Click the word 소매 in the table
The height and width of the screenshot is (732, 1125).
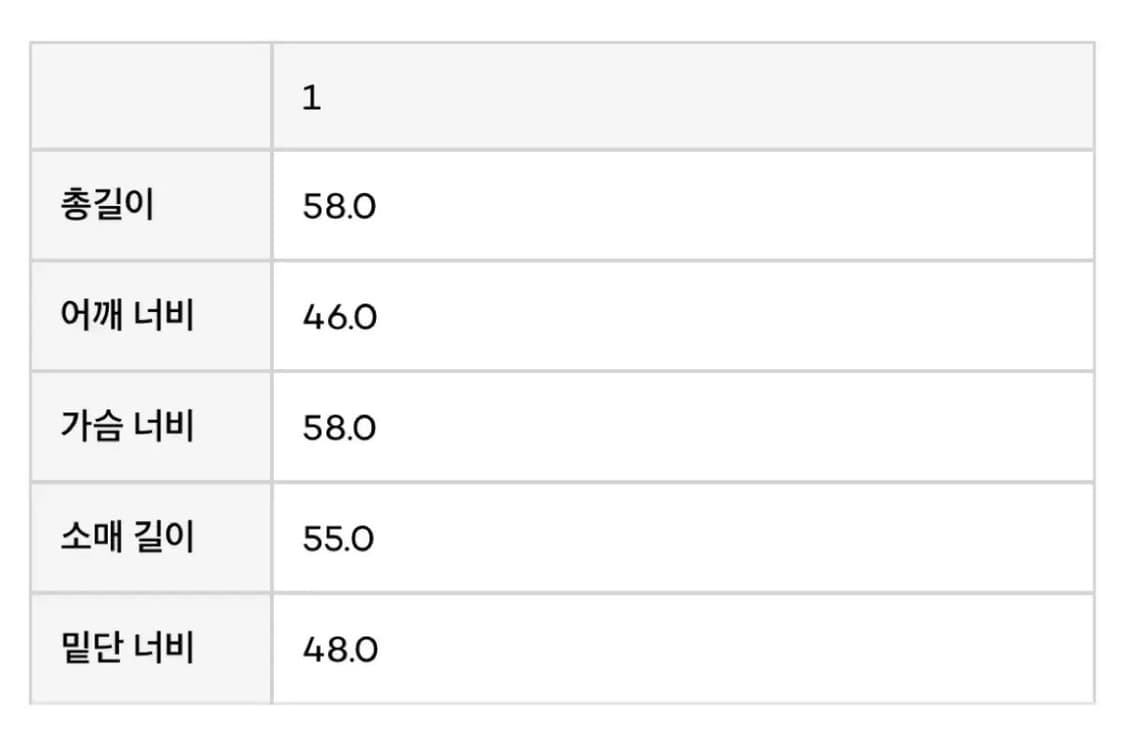click(91, 538)
